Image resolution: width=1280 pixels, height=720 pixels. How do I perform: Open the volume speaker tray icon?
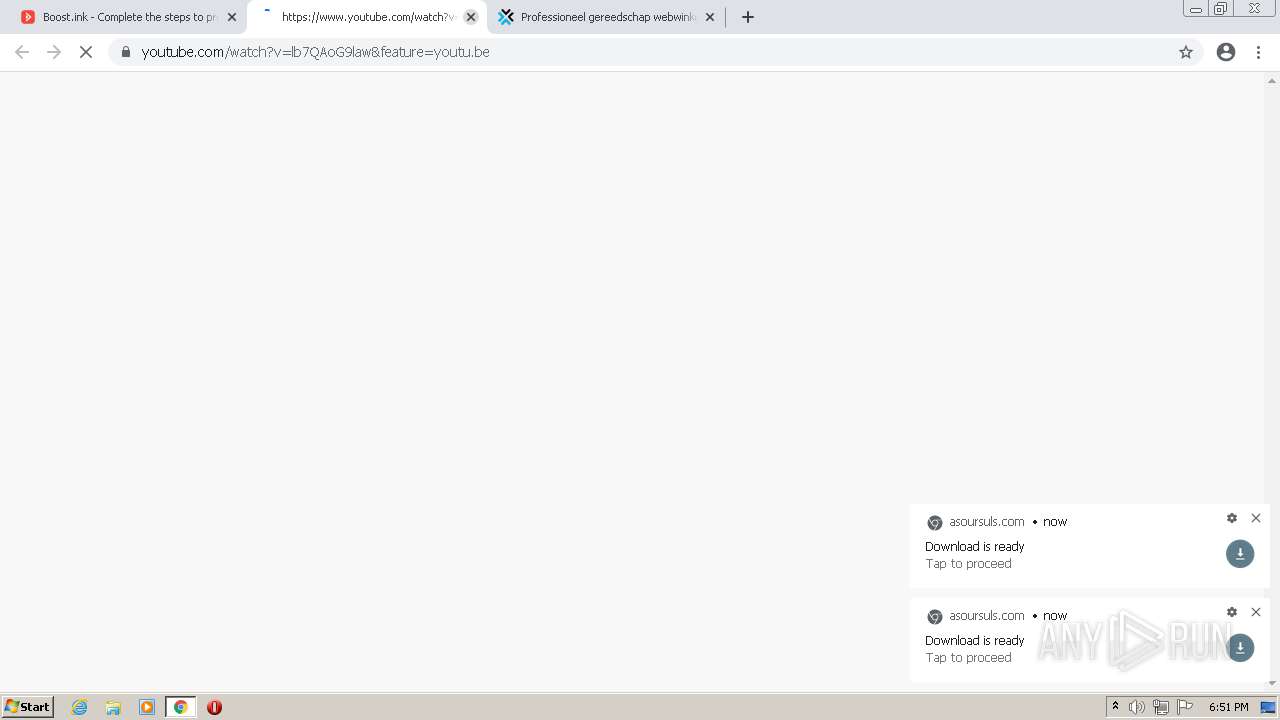(1137, 707)
